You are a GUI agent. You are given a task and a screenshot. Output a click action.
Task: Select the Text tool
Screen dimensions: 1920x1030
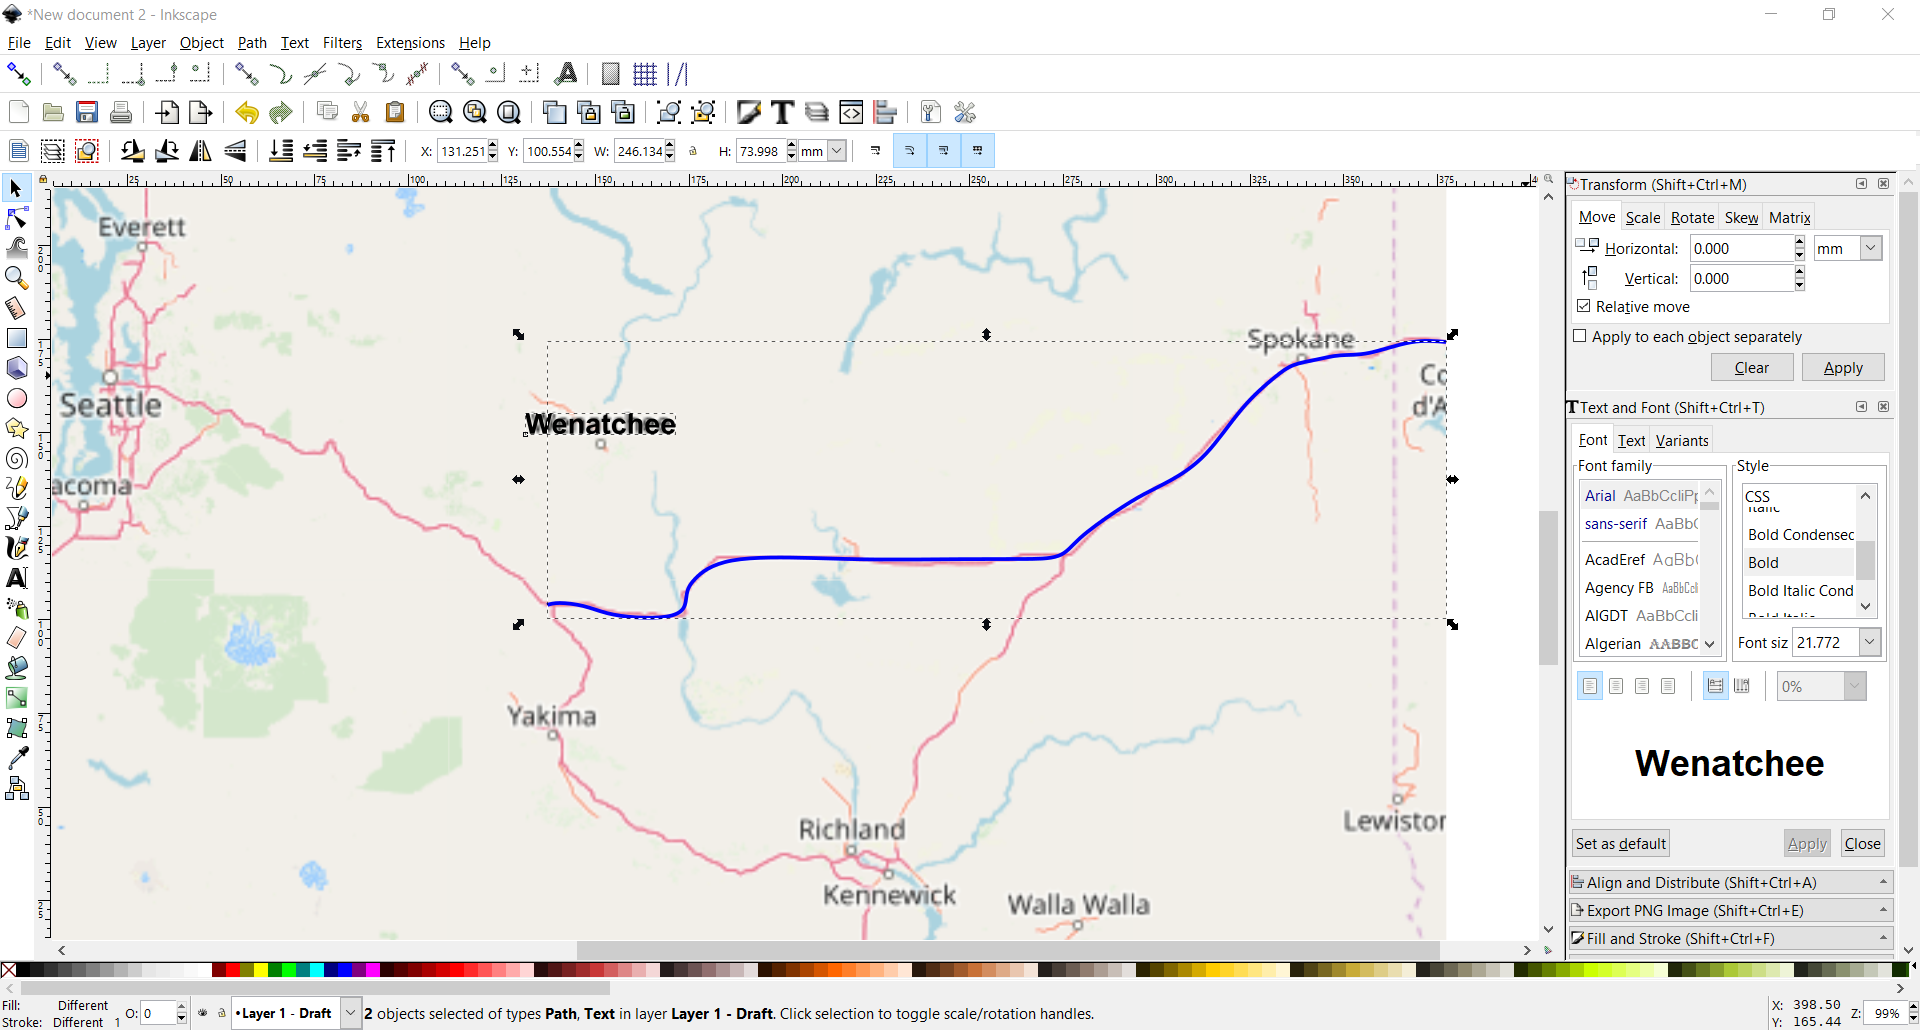coord(16,578)
